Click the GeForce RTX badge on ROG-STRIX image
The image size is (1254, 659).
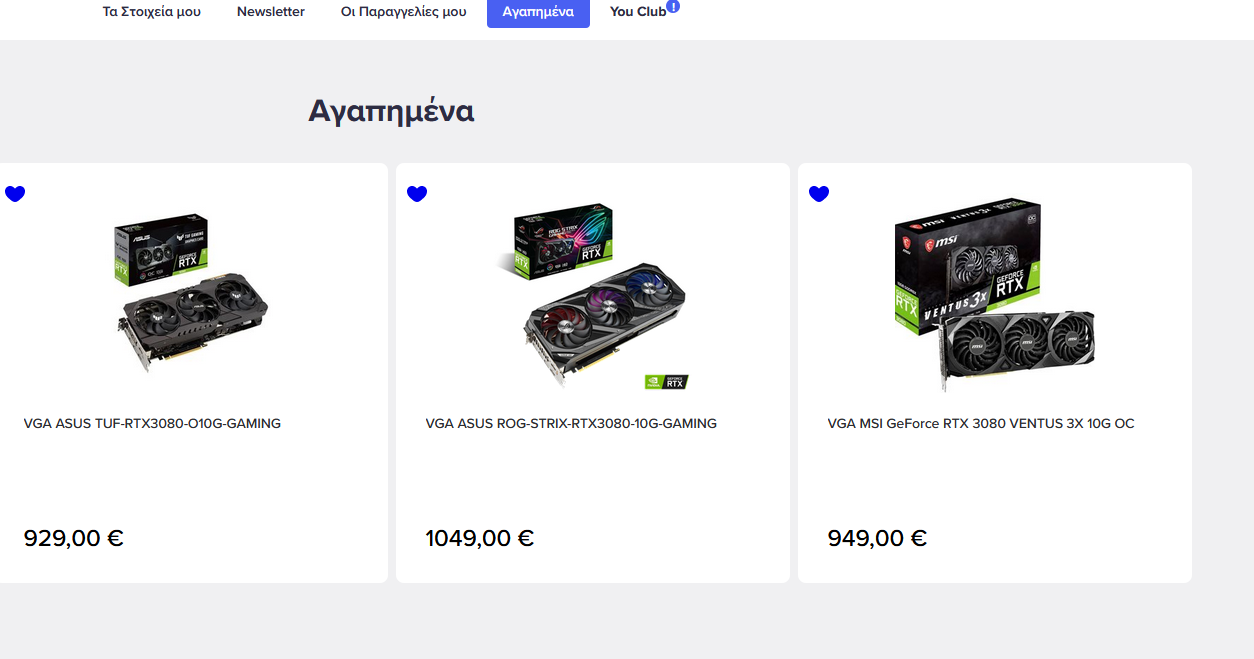pyautogui.click(x=666, y=381)
